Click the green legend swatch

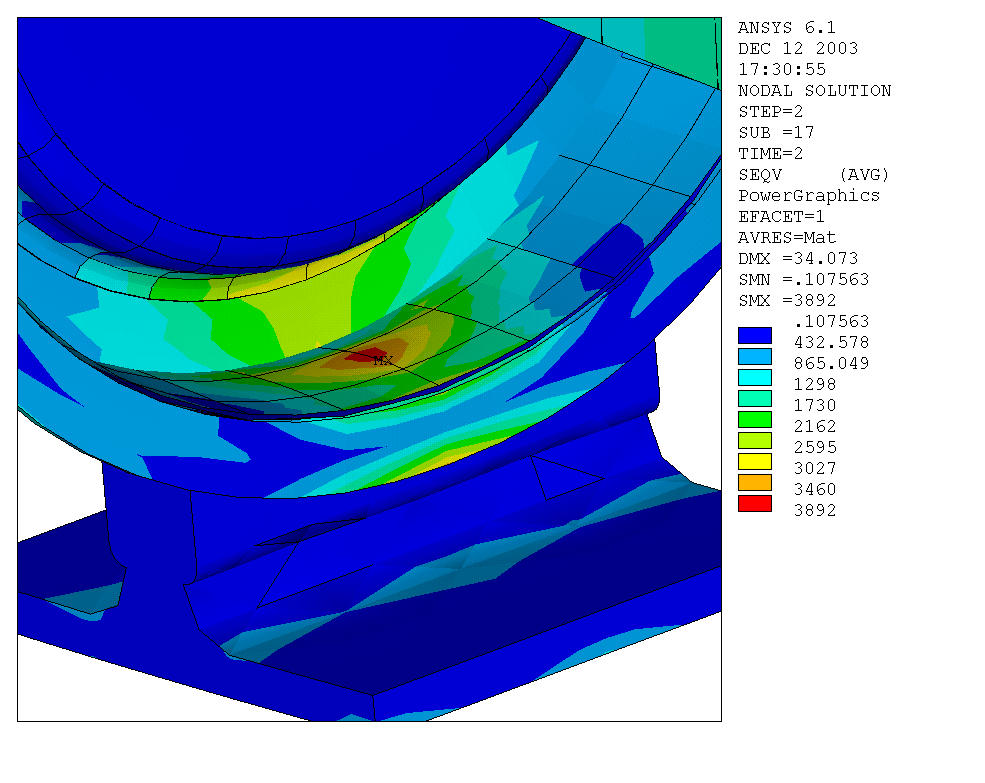[754, 420]
